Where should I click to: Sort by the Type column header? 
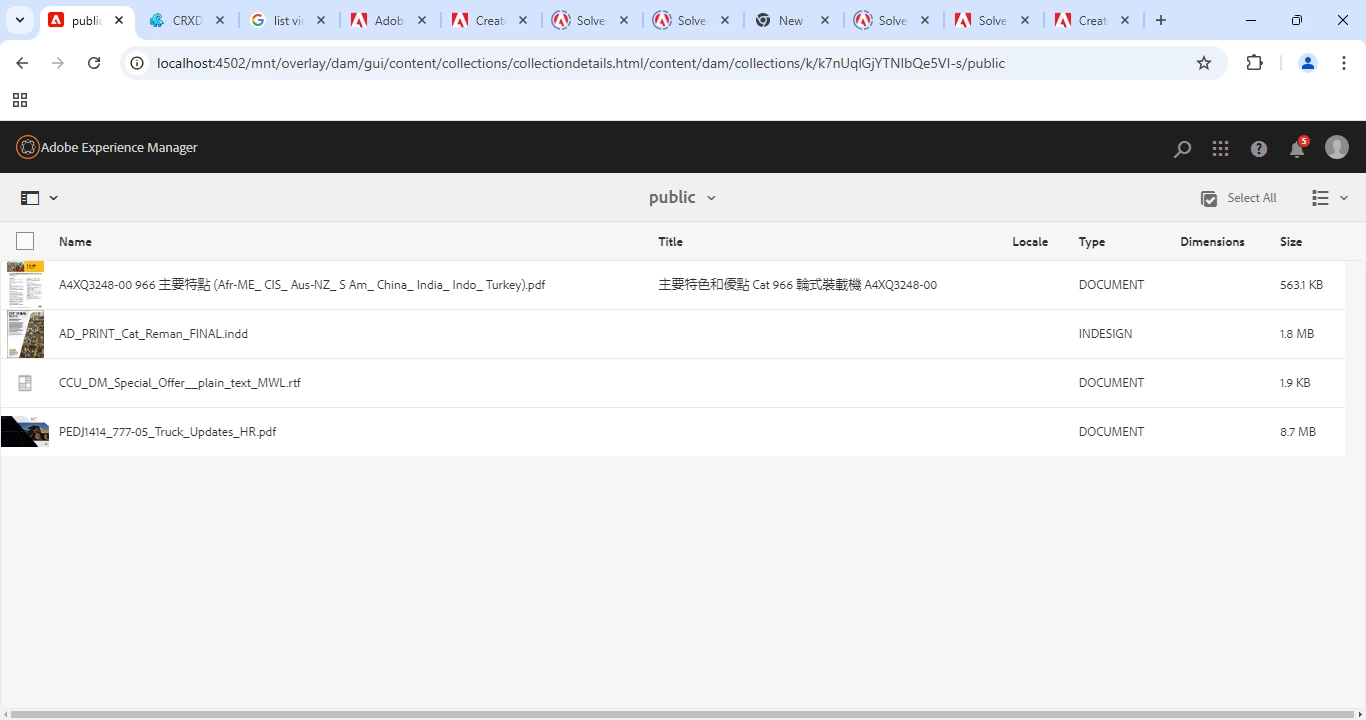1092,242
